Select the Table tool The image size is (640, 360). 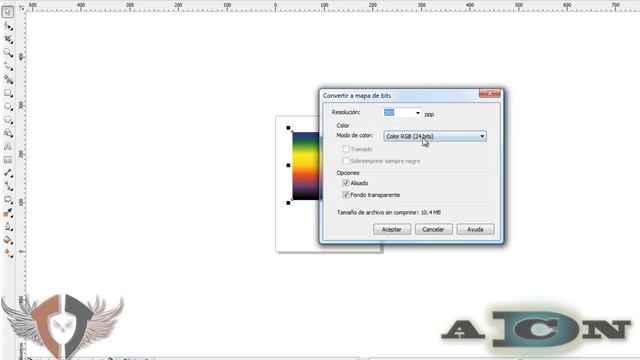(8, 160)
